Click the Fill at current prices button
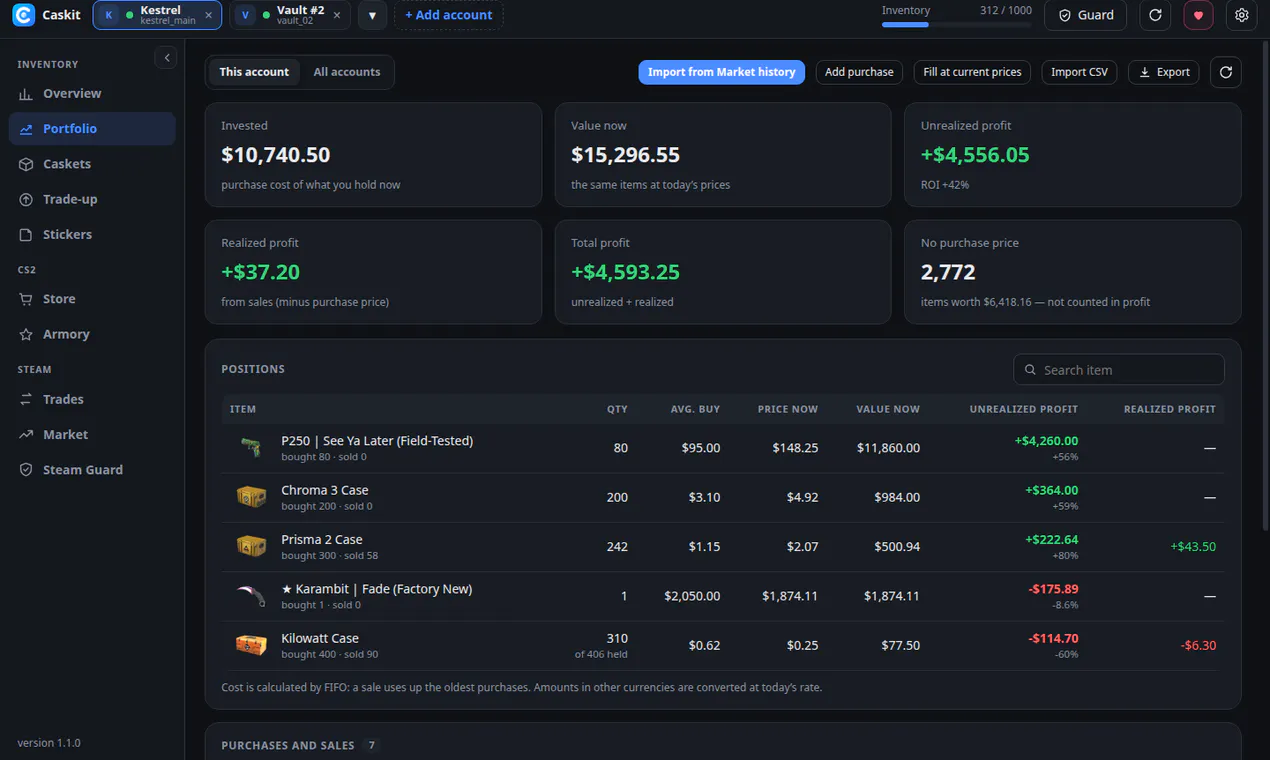The height and width of the screenshot is (760, 1270). click(972, 72)
